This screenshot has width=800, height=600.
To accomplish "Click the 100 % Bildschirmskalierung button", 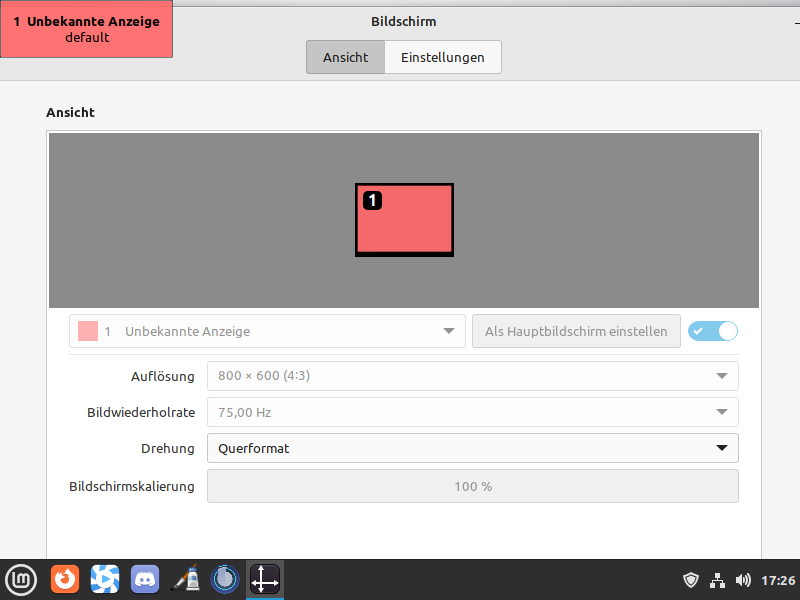I will point(472,486).
